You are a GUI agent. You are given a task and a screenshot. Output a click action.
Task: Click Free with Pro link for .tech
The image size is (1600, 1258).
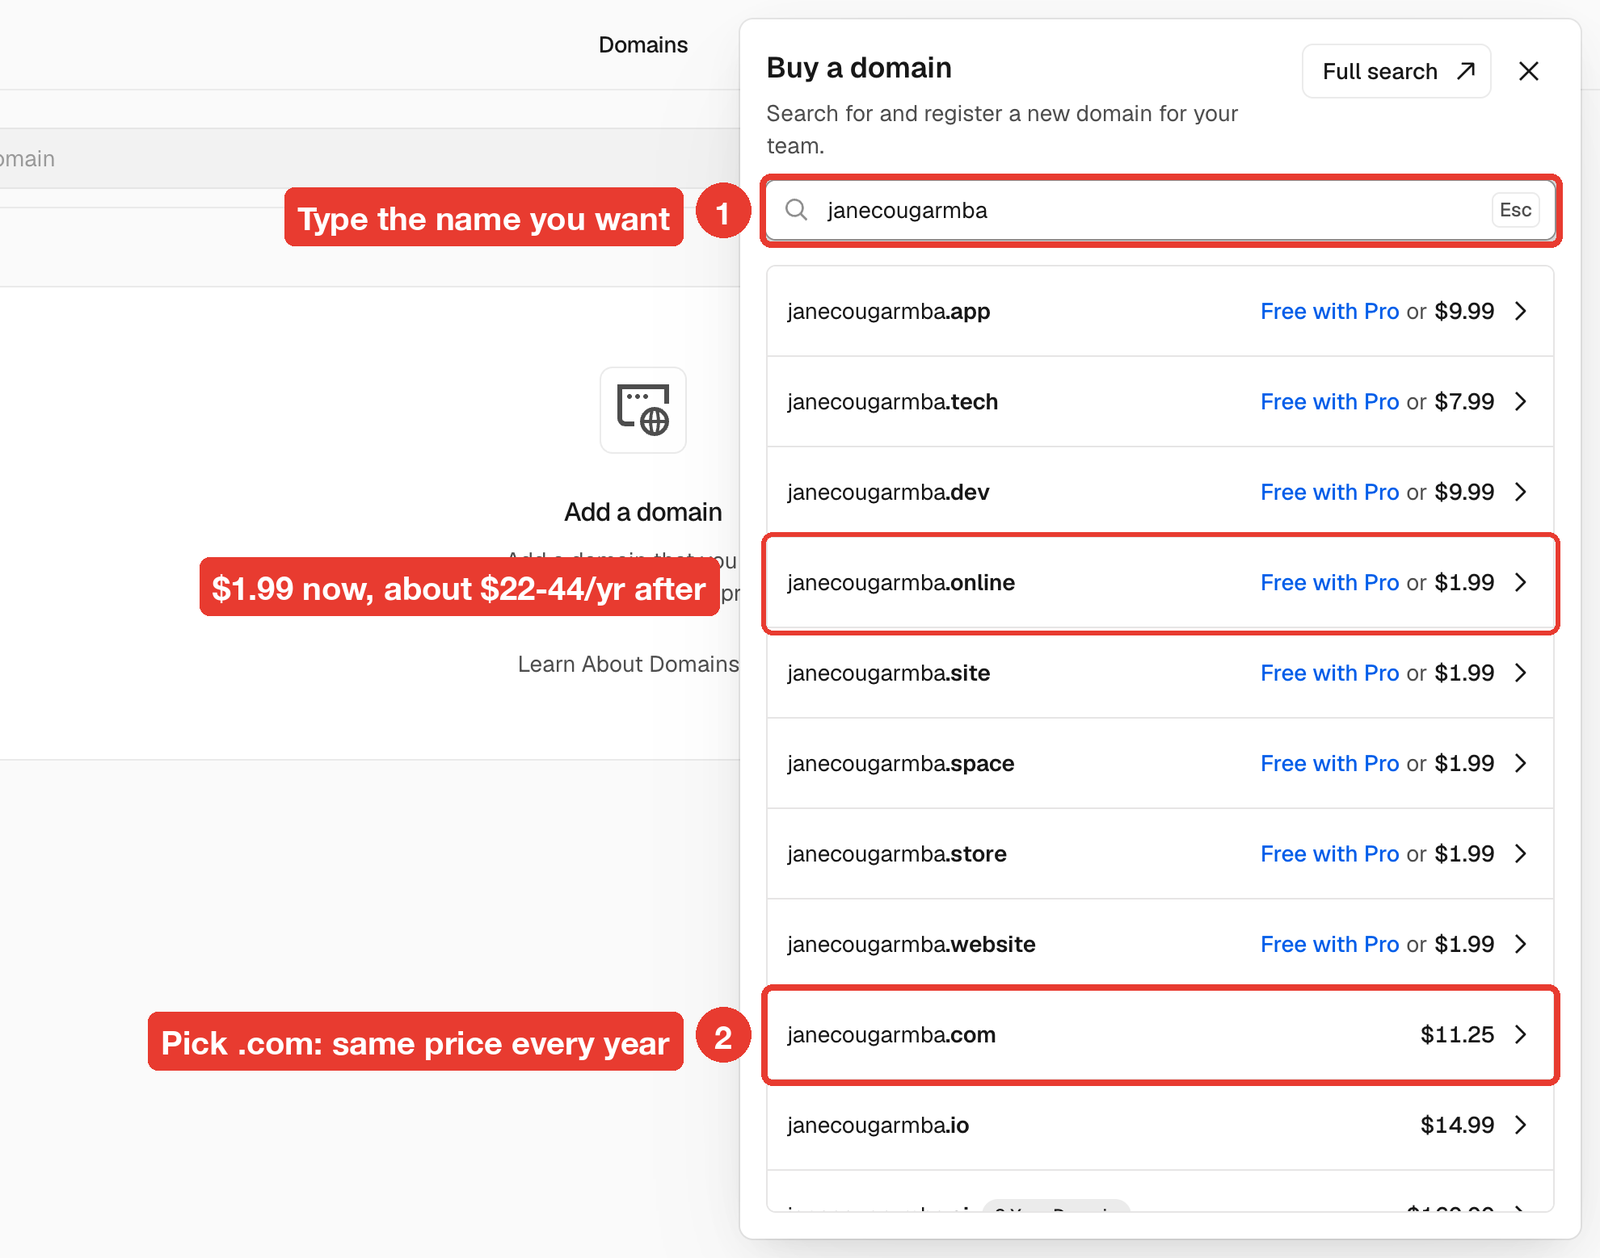click(x=1329, y=402)
